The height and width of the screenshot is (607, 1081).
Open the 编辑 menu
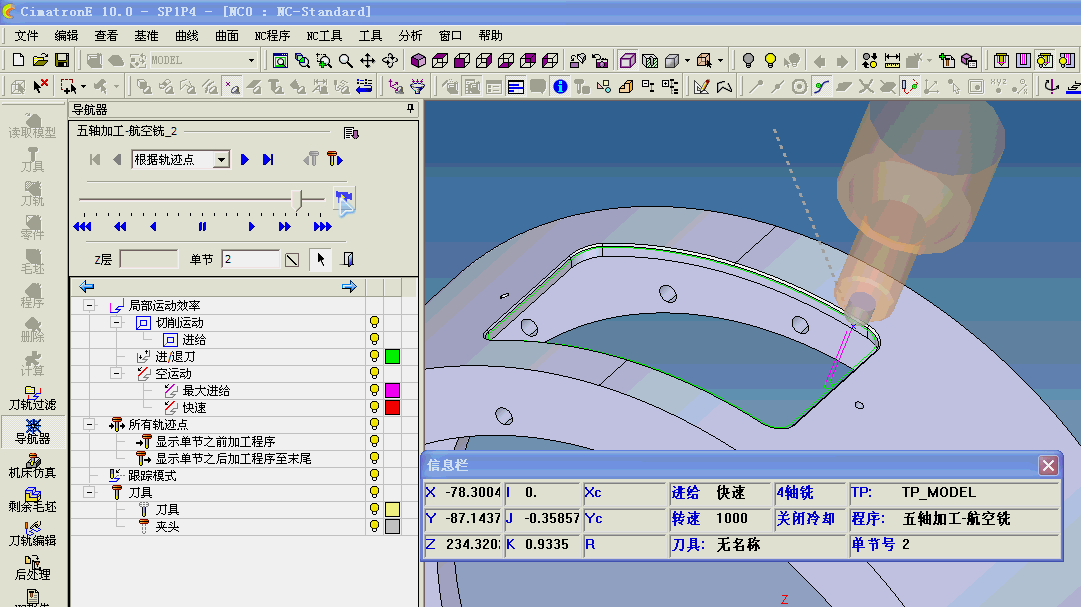coord(66,36)
